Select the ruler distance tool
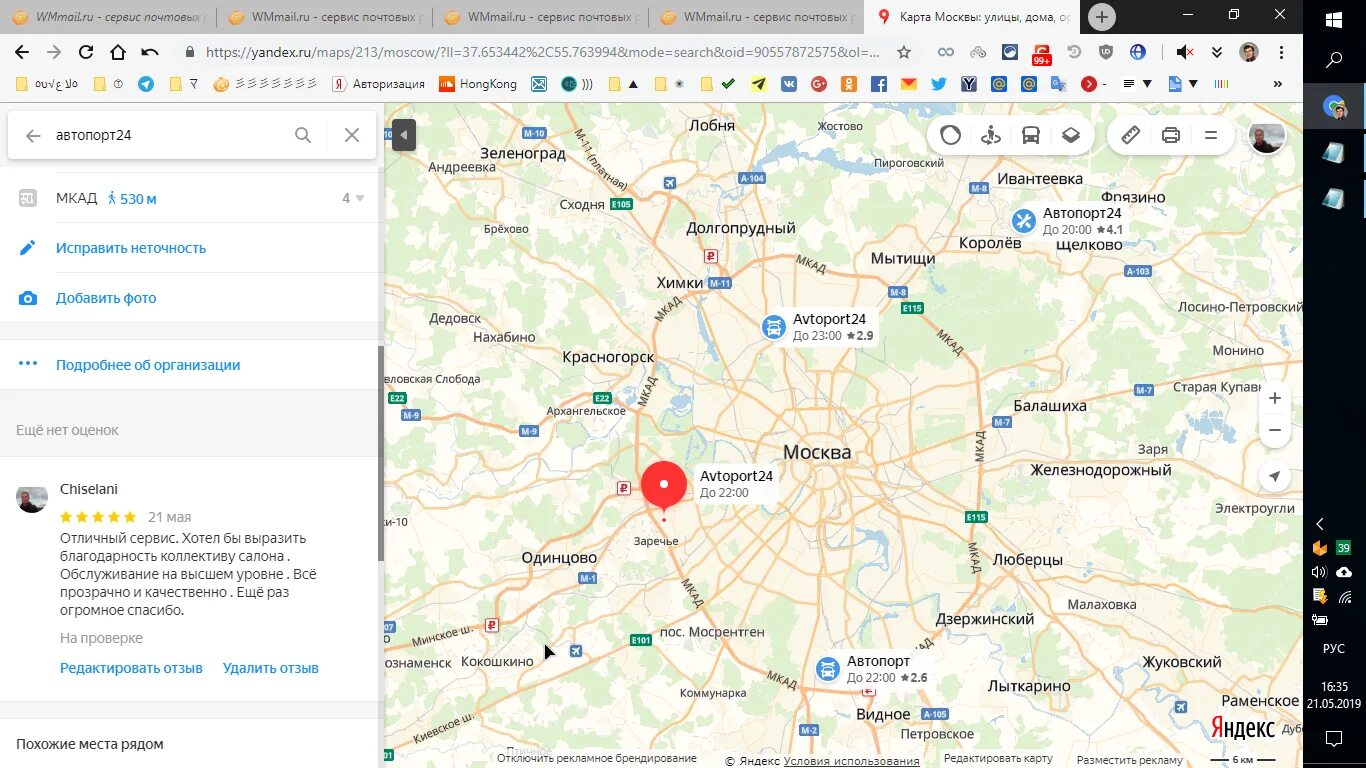1366x768 pixels. coord(1131,135)
